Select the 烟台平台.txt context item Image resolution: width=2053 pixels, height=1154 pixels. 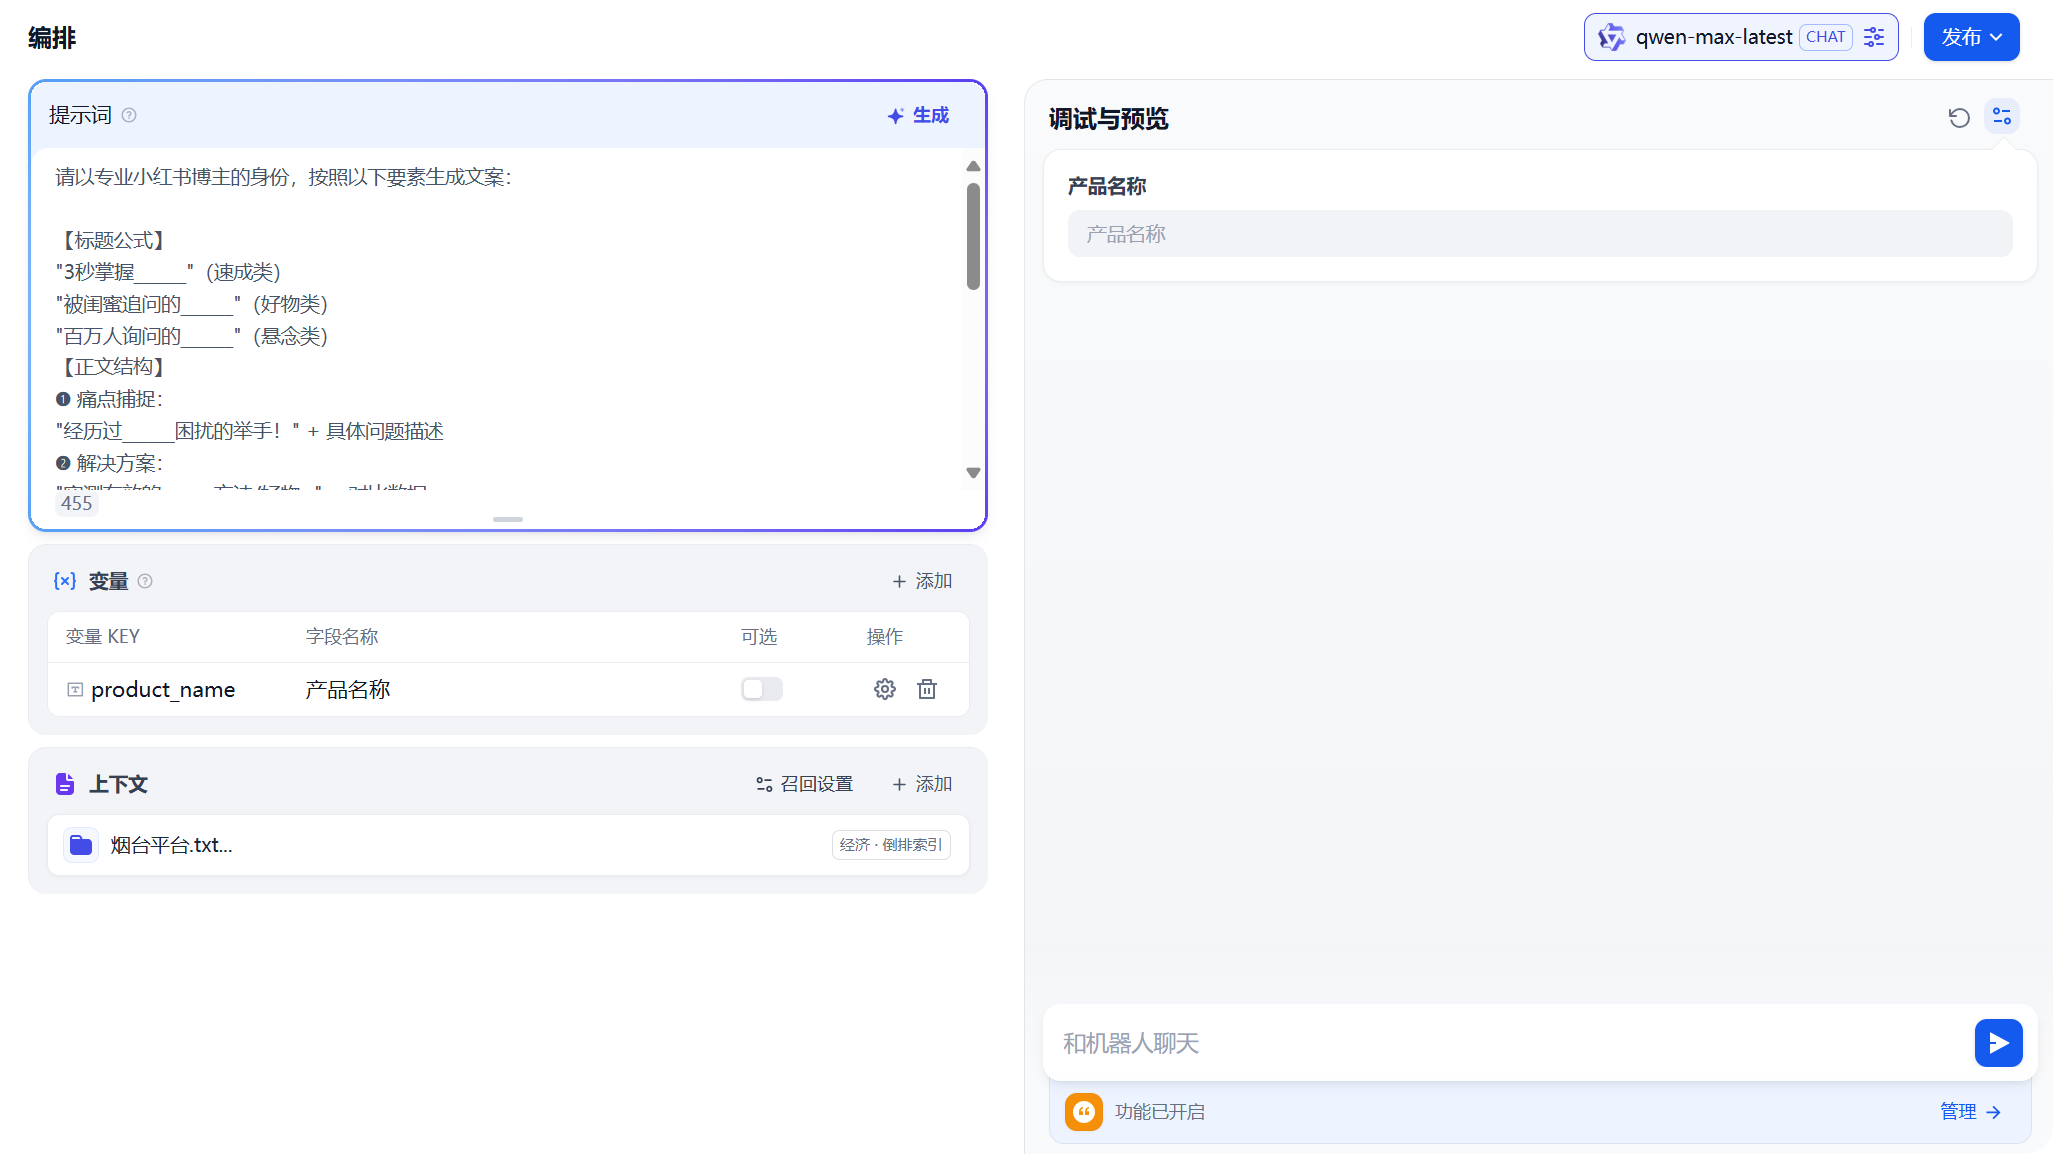(x=508, y=845)
